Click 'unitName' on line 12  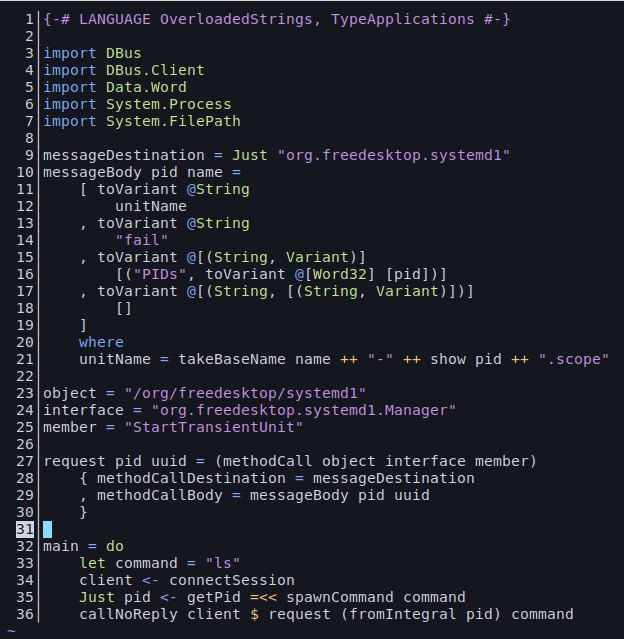[151, 206]
